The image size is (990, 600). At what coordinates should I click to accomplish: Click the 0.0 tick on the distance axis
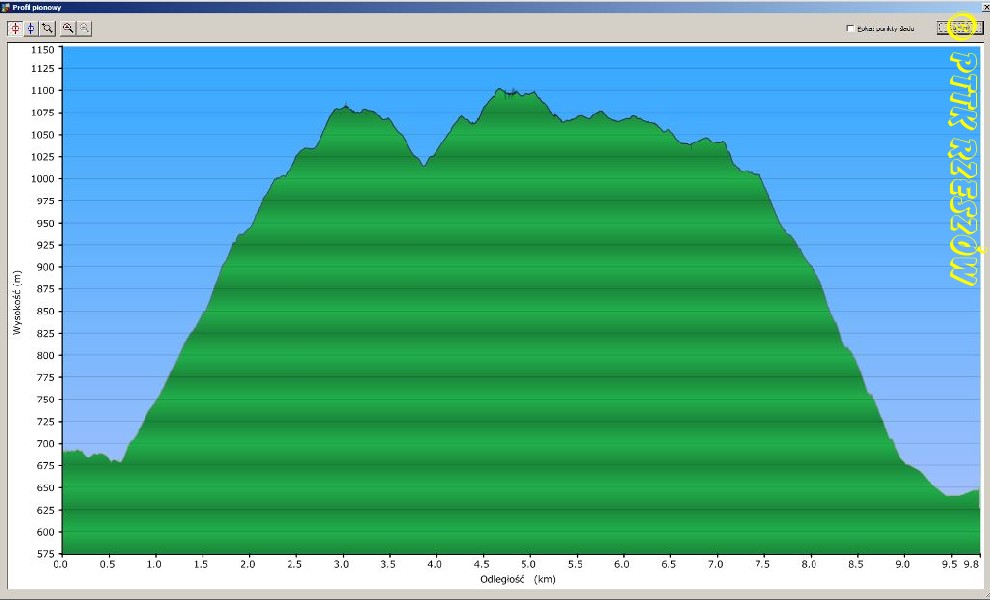(x=61, y=564)
